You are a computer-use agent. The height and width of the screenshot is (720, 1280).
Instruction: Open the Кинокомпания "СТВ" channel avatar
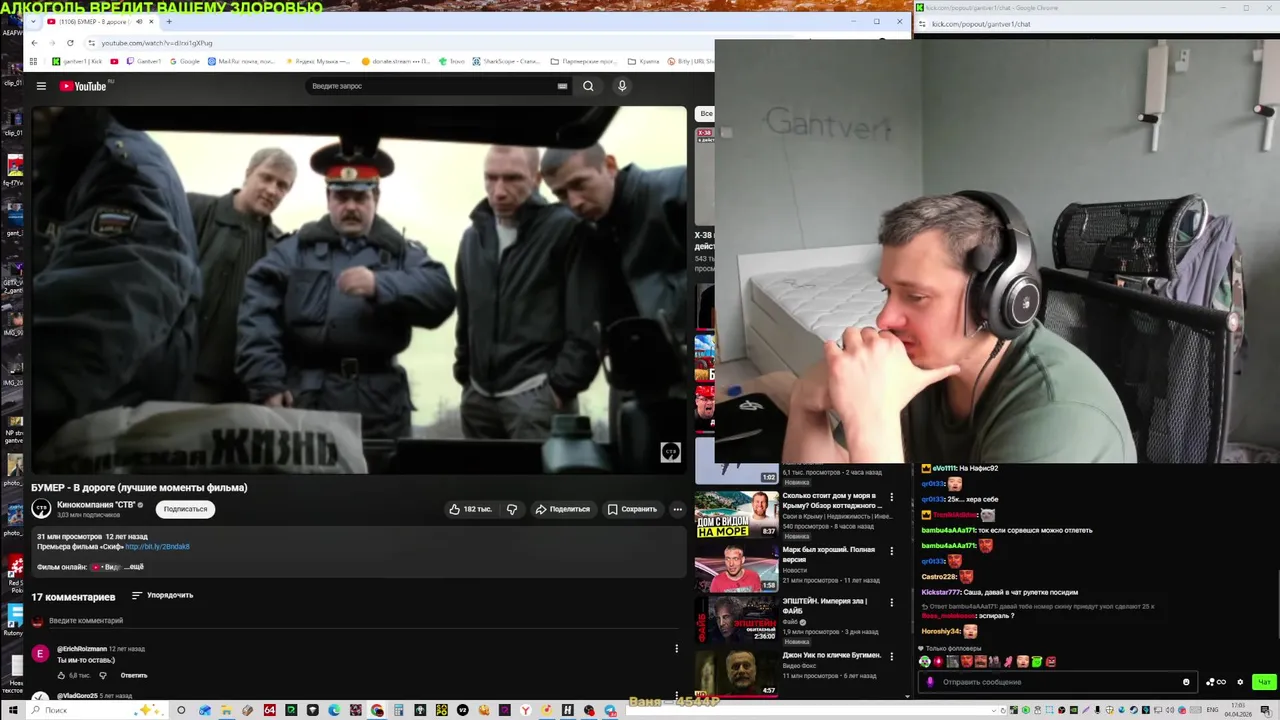(x=41, y=509)
